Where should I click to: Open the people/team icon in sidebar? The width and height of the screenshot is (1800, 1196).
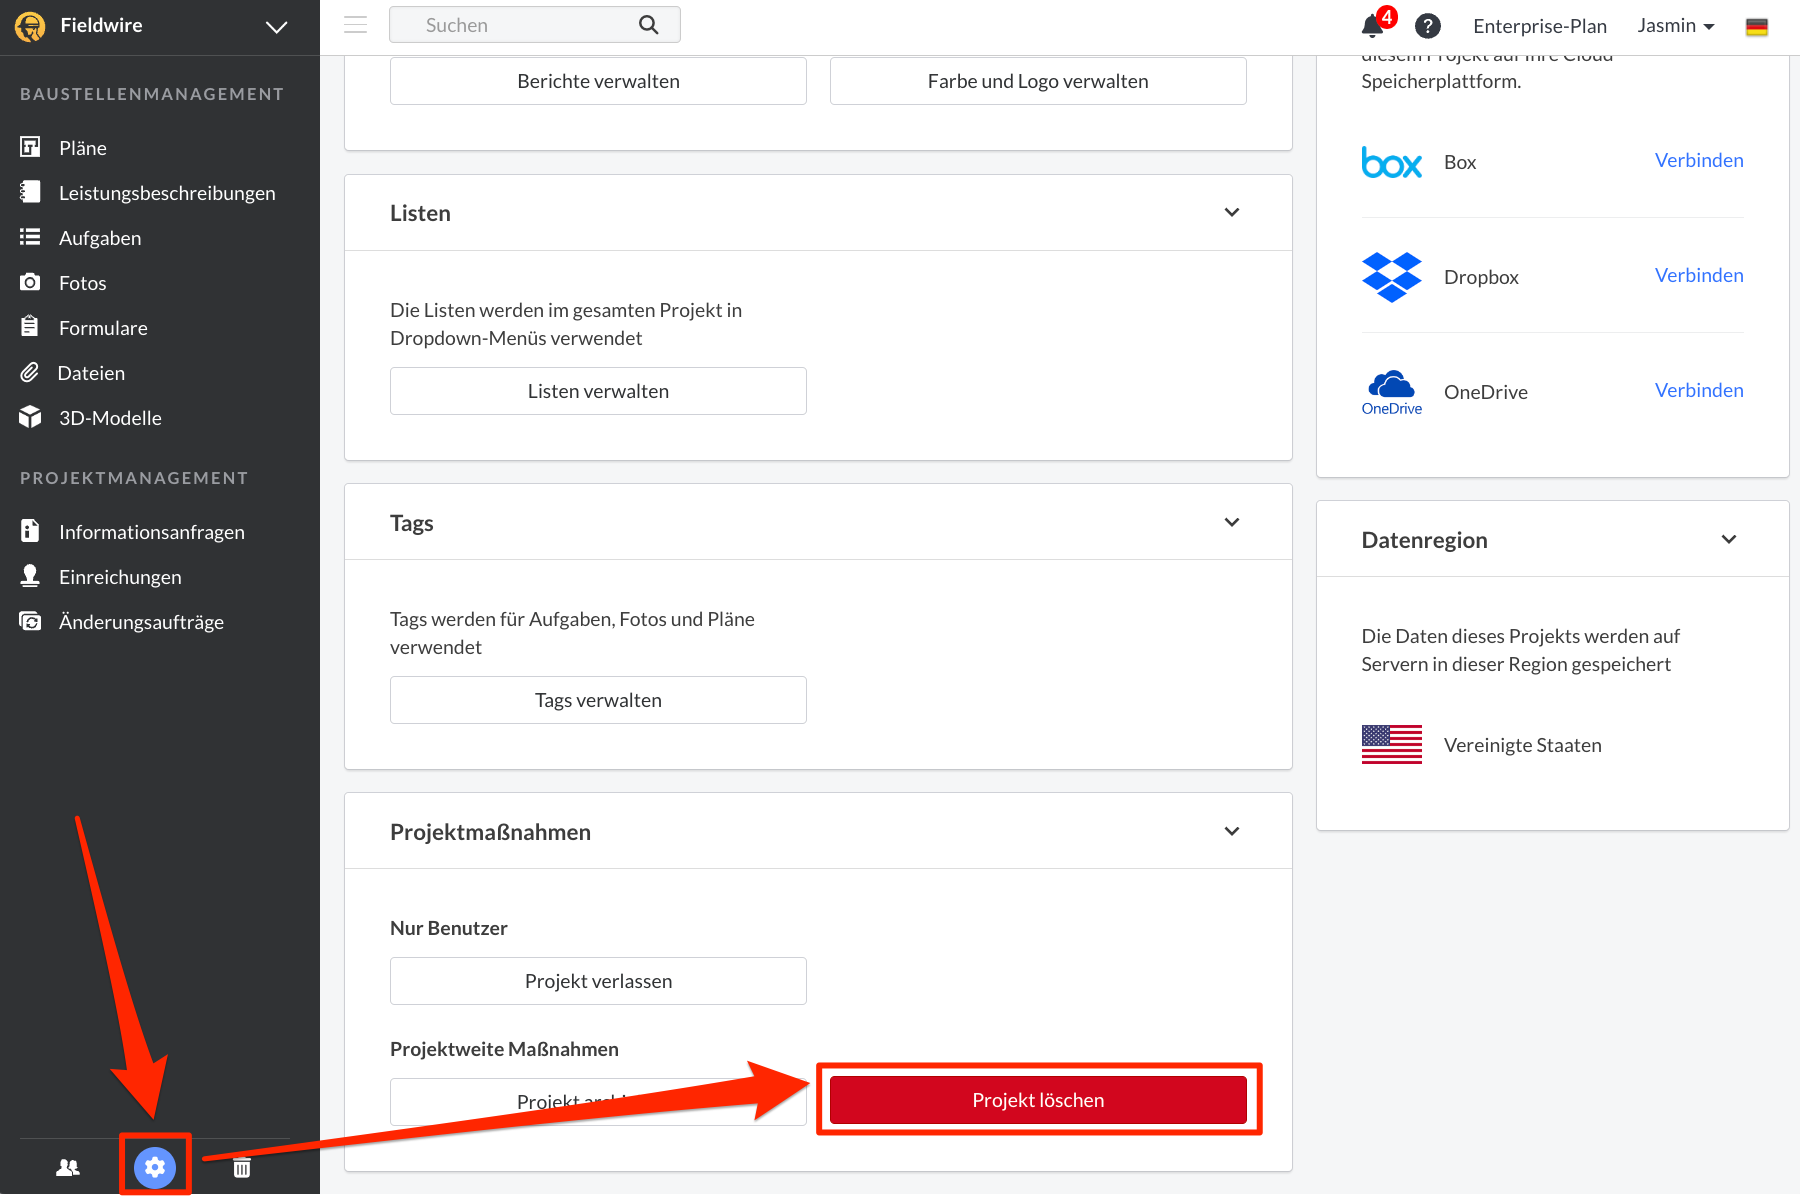coord(68,1167)
